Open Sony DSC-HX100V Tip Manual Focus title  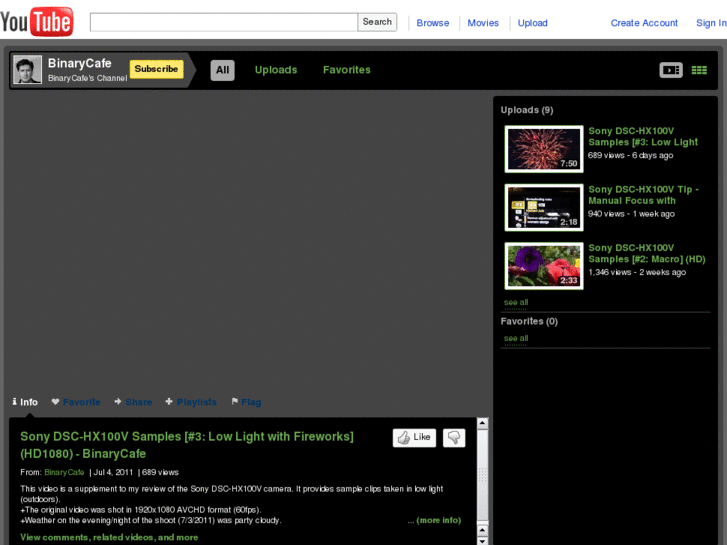(643, 195)
